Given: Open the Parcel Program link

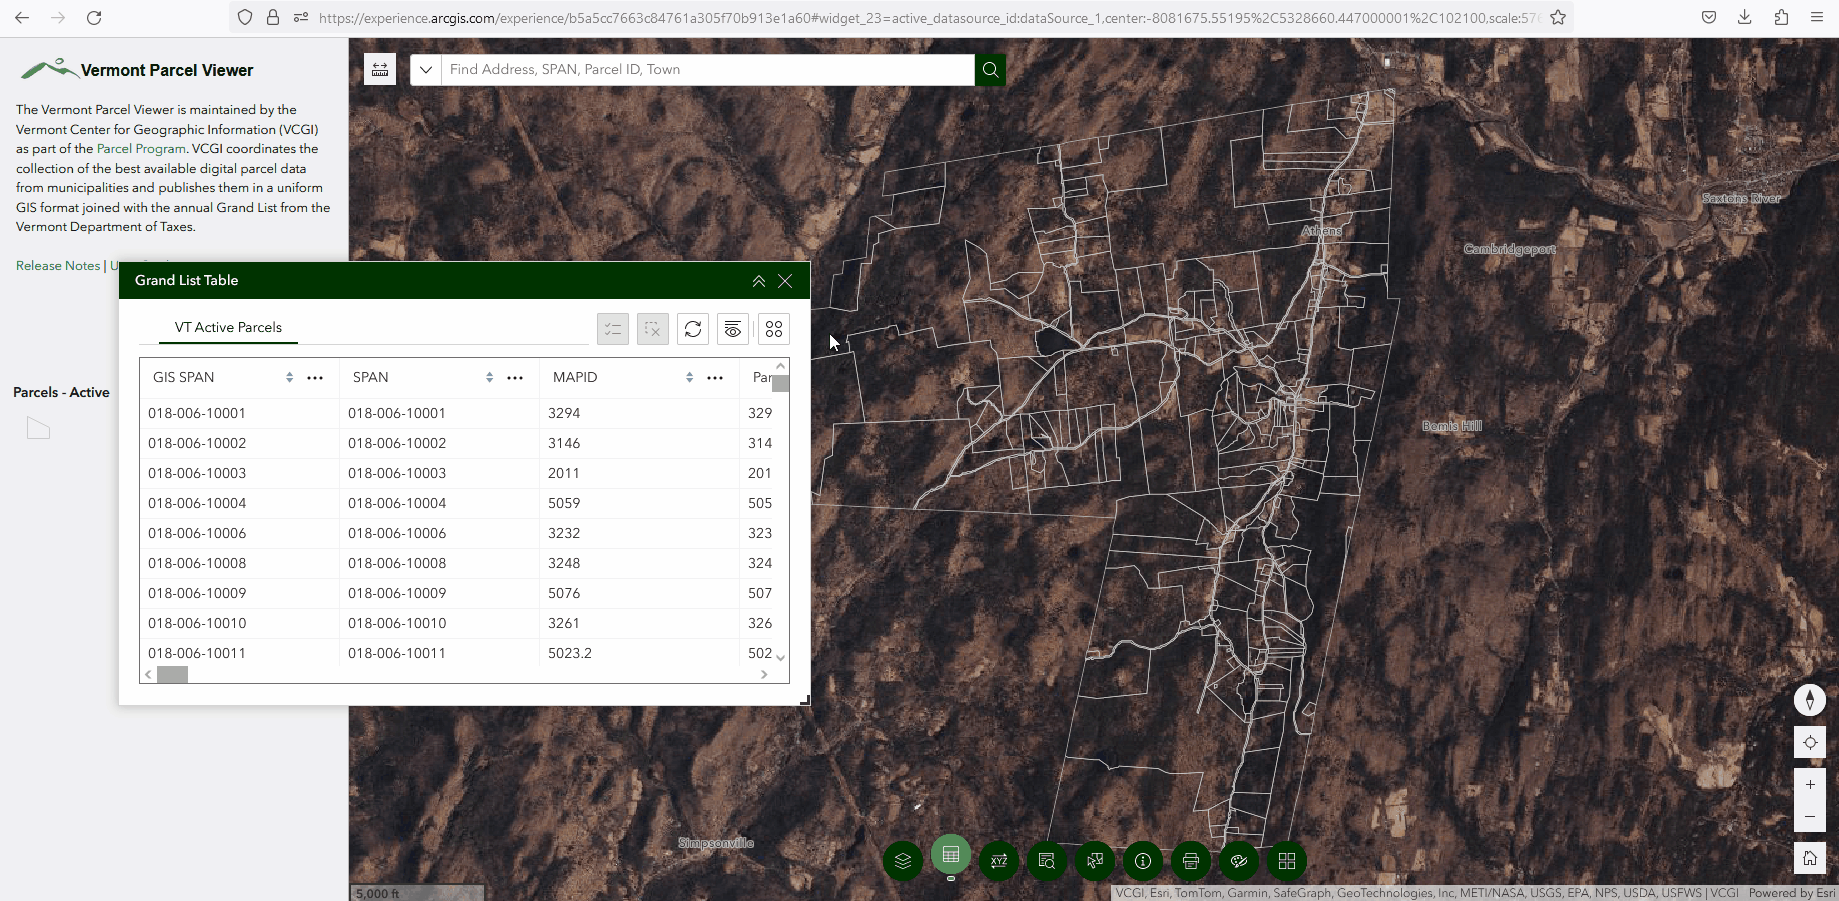Looking at the screenshot, I should tap(140, 148).
